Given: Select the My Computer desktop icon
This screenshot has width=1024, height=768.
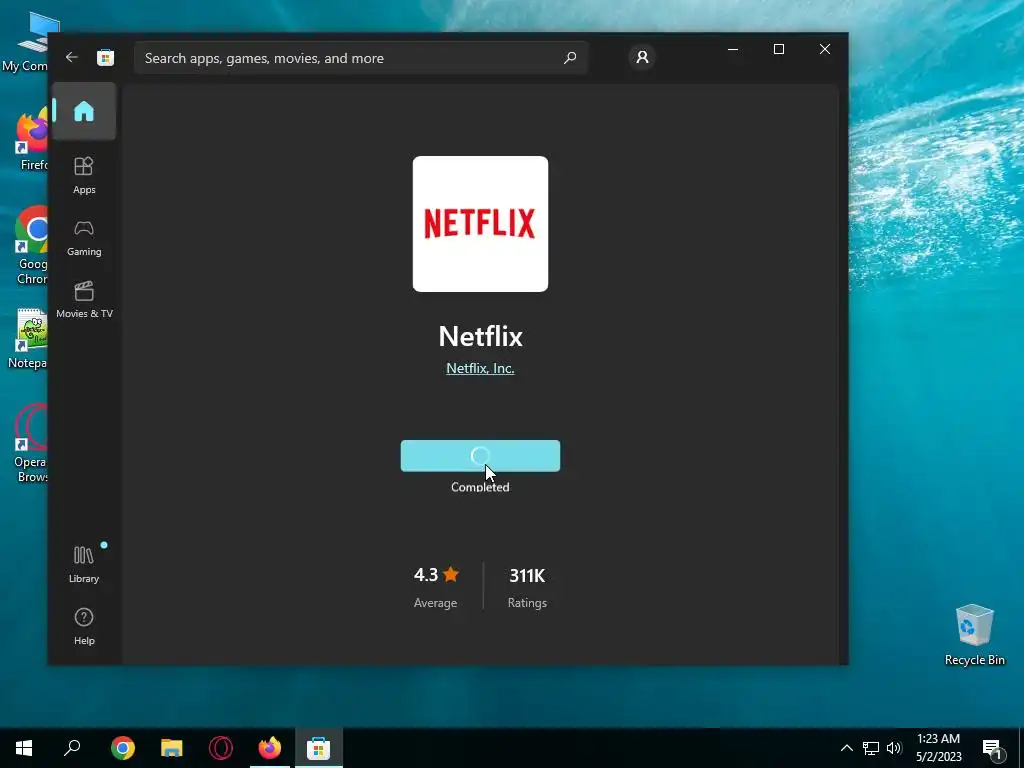Looking at the screenshot, I should [26, 42].
